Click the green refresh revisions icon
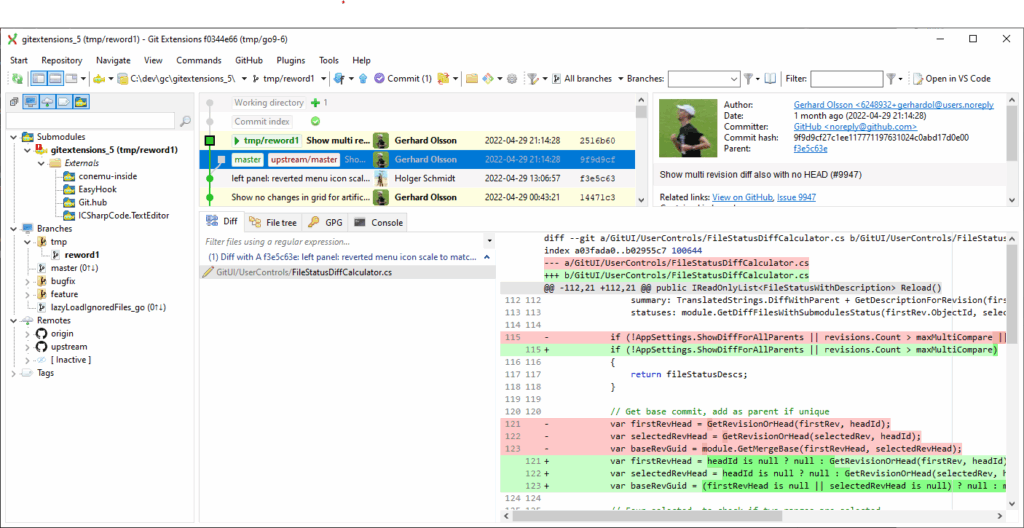1024x528 pixels. [x=17, y=78]
